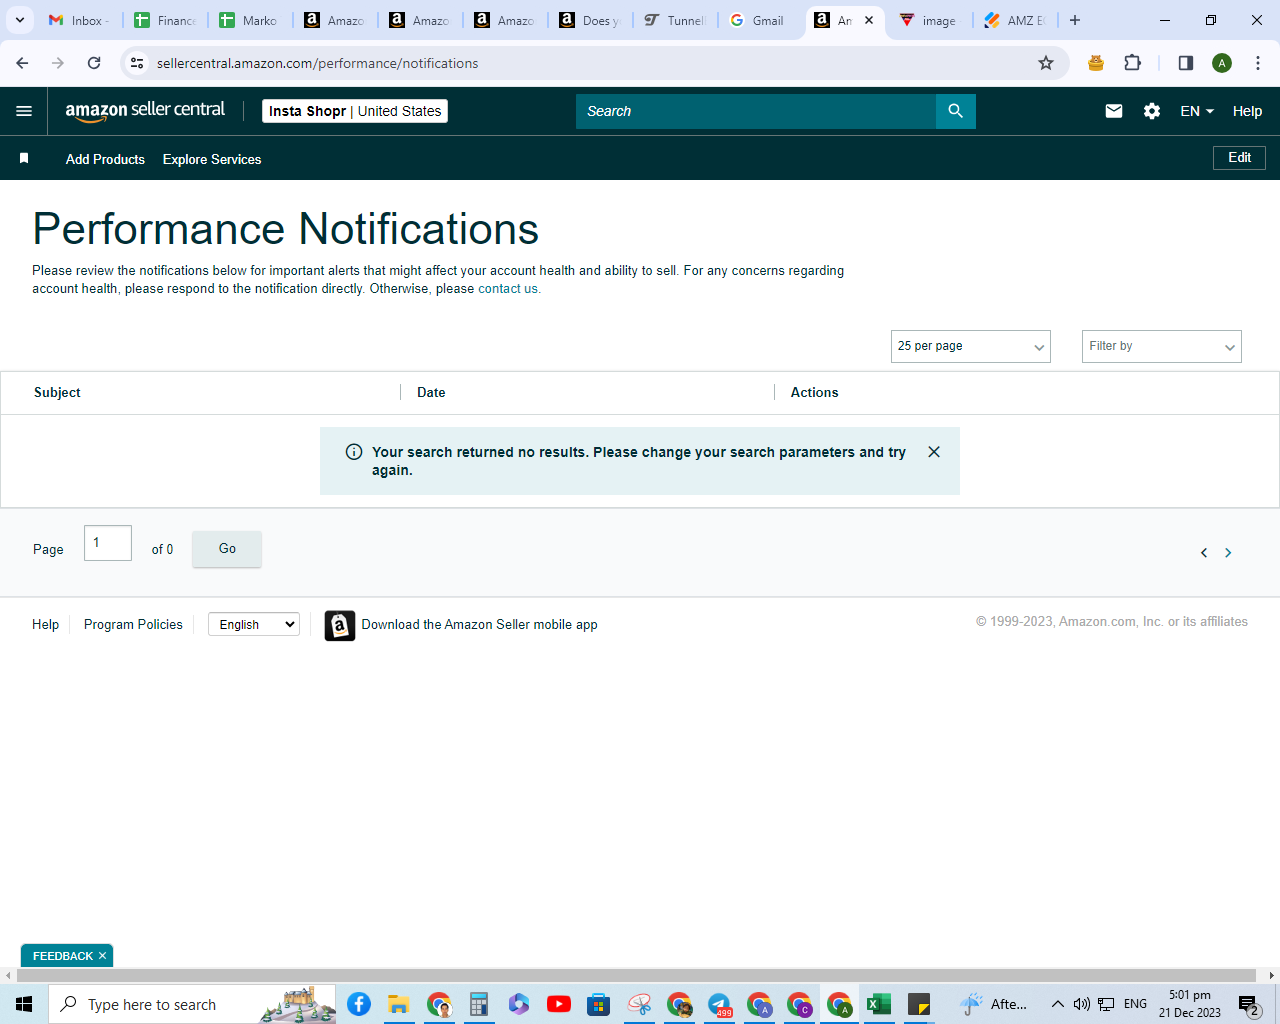
Task: Open a new browser tab
Action: click(x=1075, y=20)
